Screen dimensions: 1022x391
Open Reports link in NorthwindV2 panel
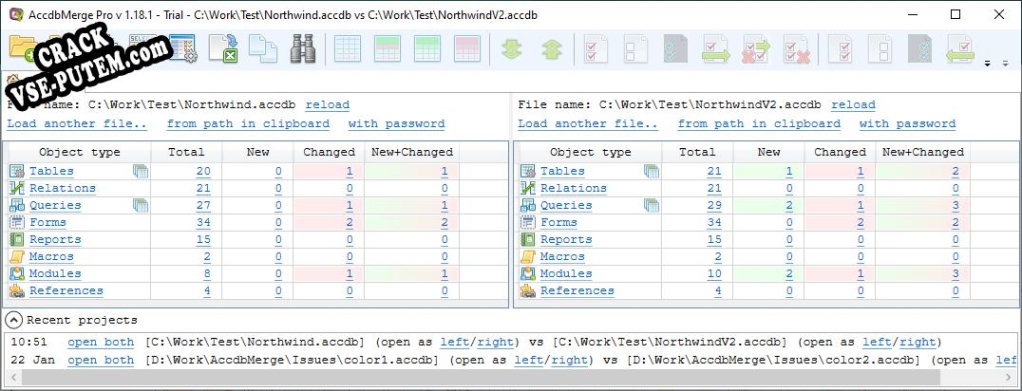[566, 239]
